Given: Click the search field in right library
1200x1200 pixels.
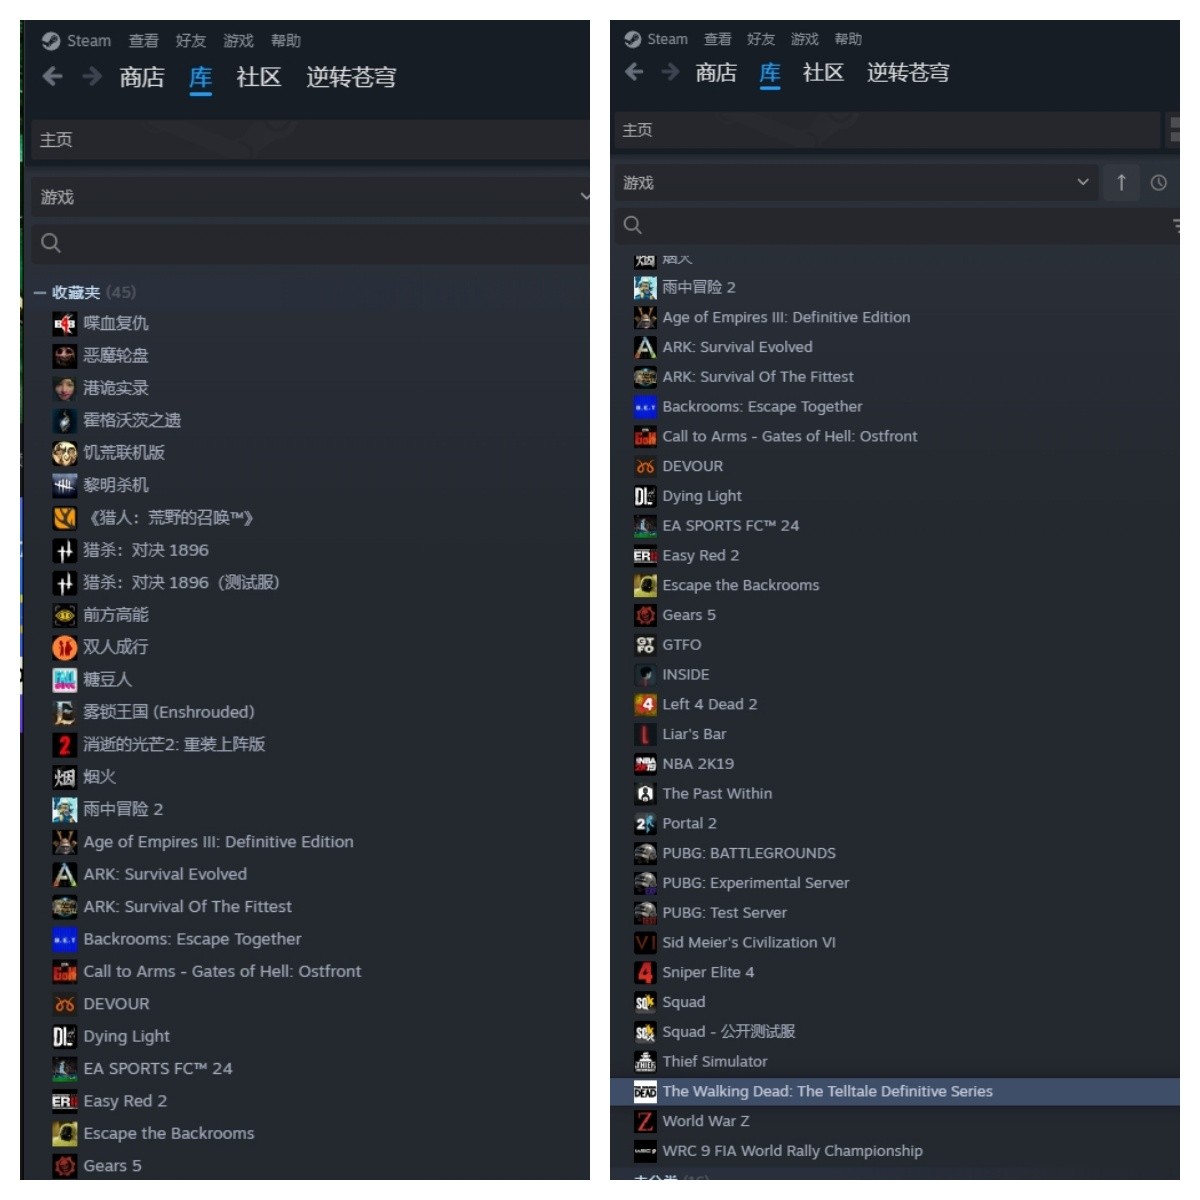Looking at the screenshot, I should (x=895, y=225).
